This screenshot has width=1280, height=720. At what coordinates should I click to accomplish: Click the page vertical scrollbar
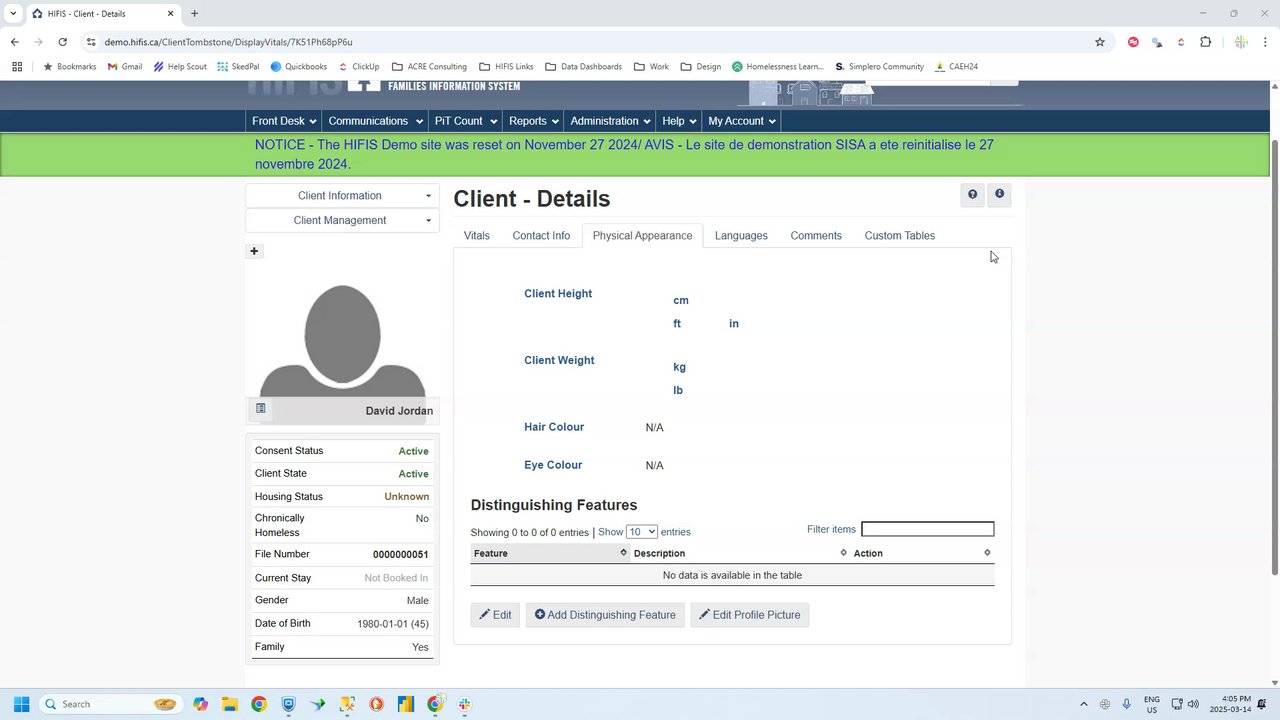[1274, 356]
